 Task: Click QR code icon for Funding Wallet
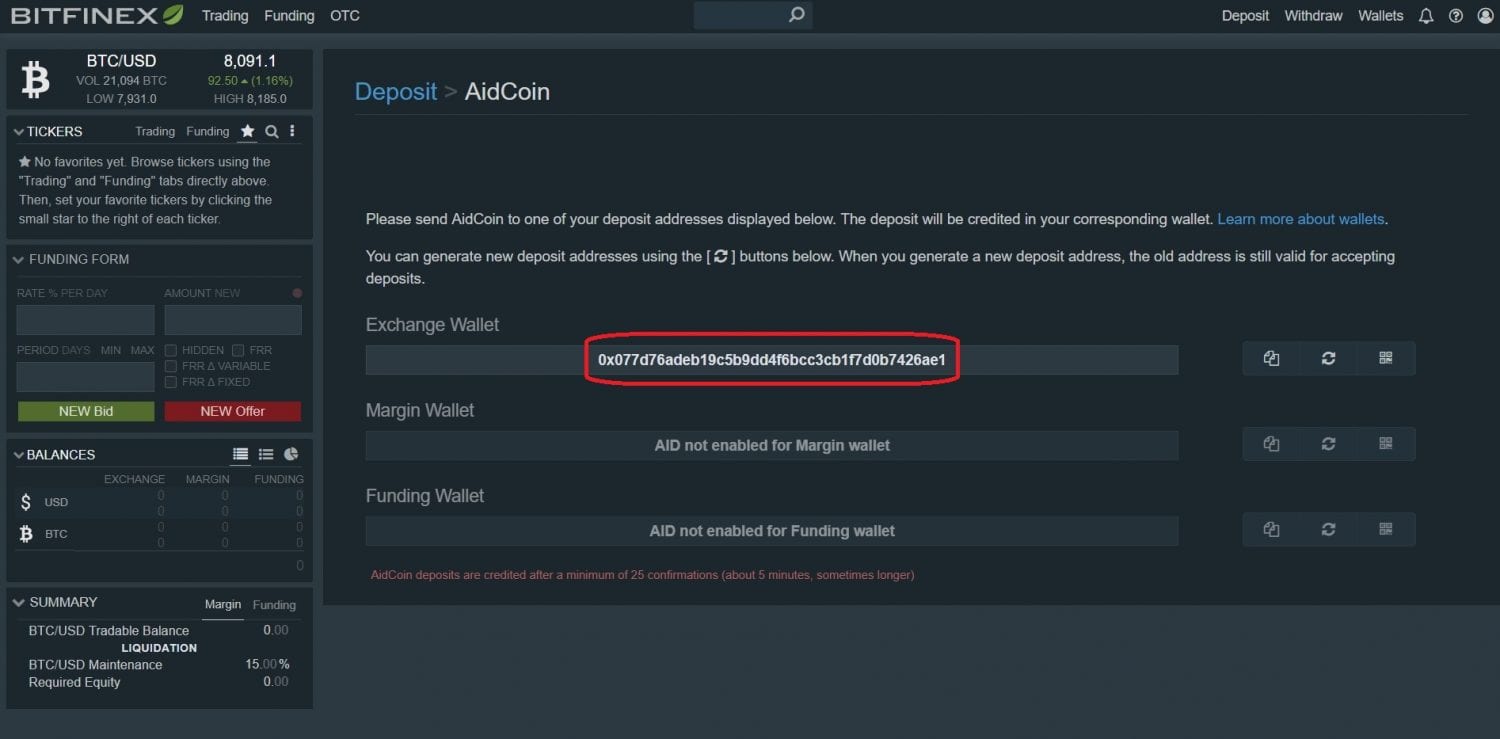point(1385,530)
